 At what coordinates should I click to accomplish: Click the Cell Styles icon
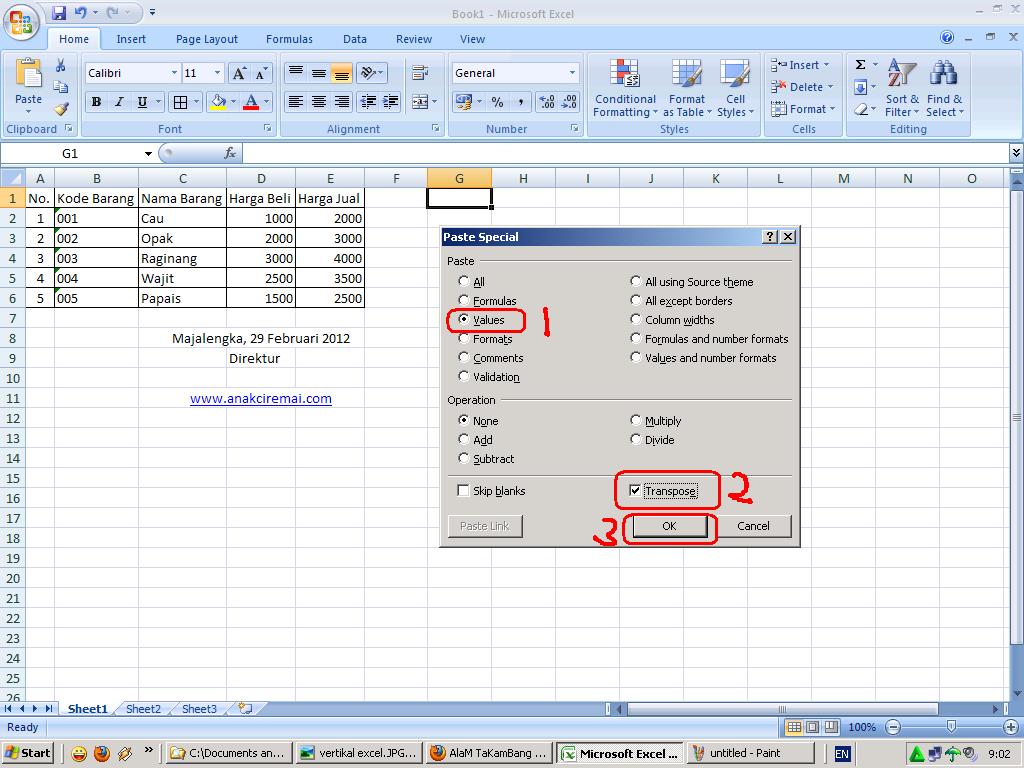[735, 73]
